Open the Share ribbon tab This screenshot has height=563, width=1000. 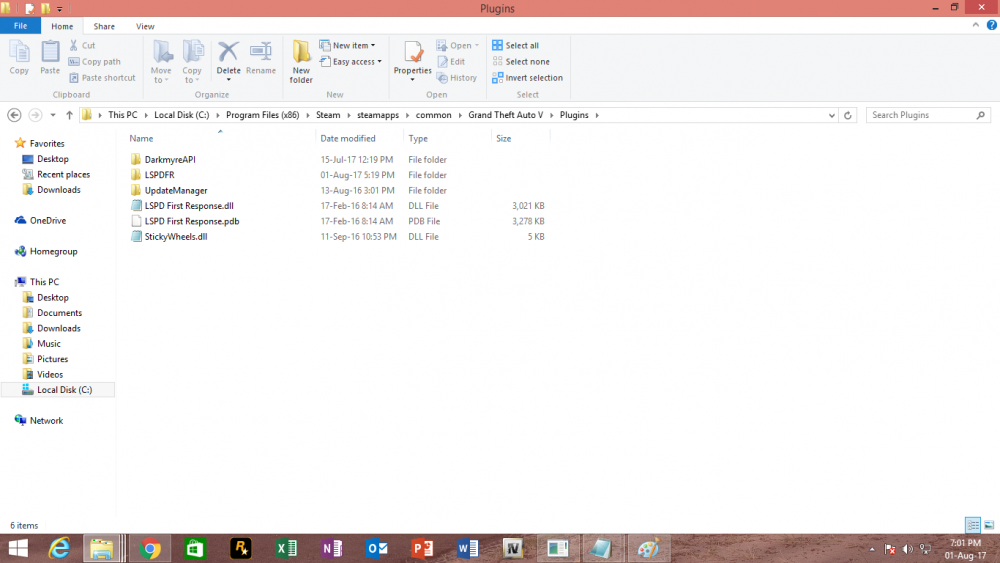click(104, 26)
